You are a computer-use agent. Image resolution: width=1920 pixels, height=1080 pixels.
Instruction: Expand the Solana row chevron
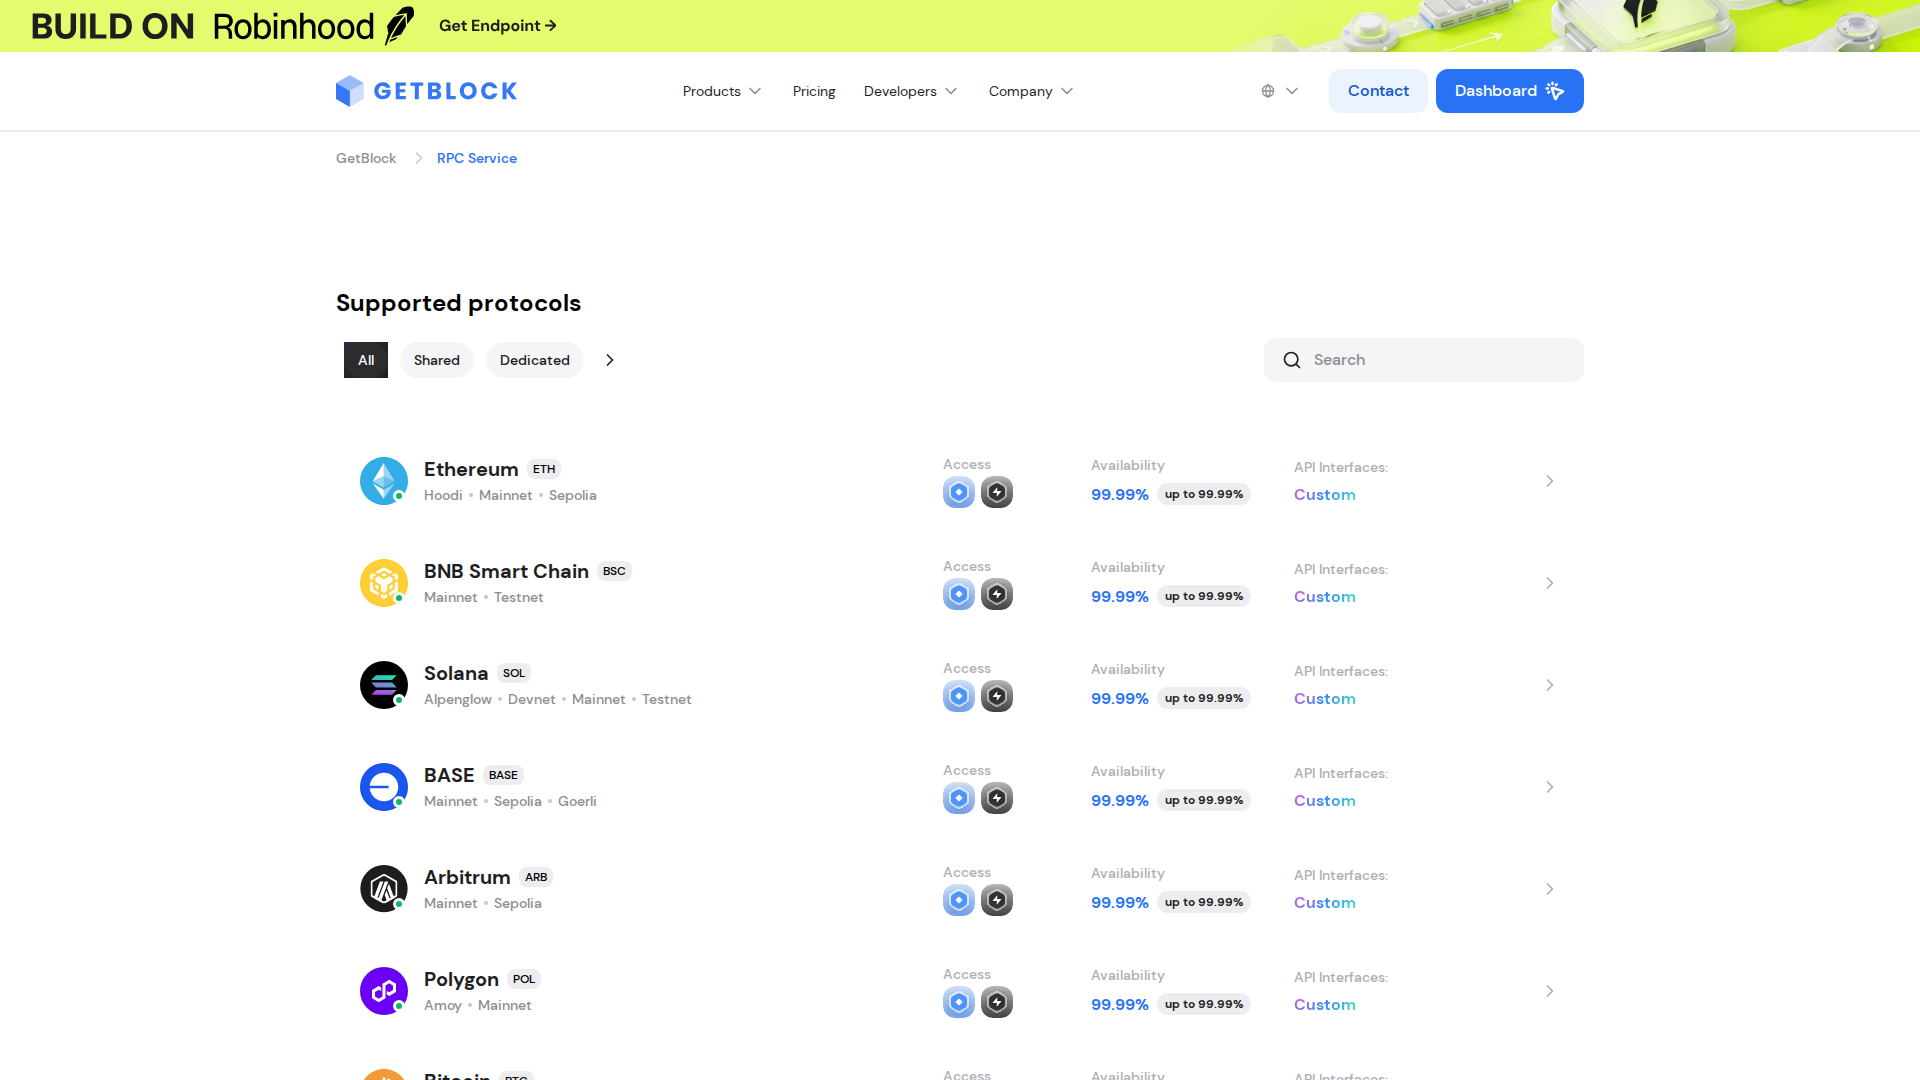coord(1549,685)
